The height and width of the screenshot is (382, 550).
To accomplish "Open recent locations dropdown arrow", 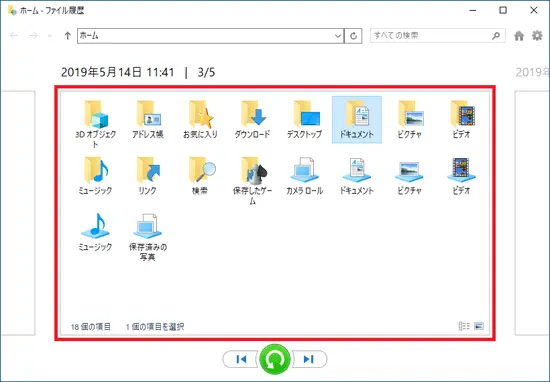I will click(49, 36).
